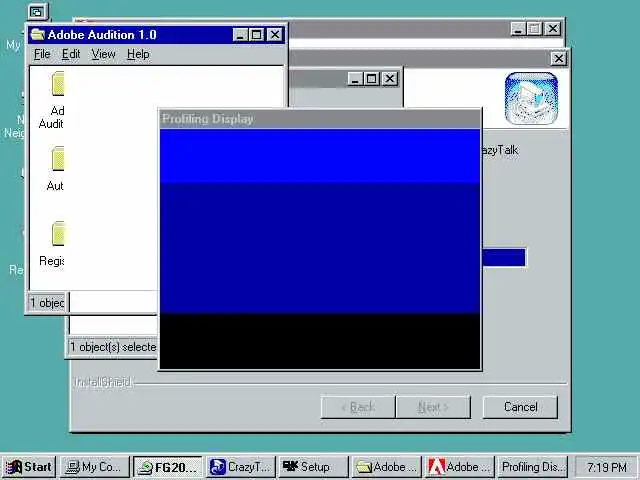
Task: Click the black band in Profiling Display
Action: click(320, 341)
